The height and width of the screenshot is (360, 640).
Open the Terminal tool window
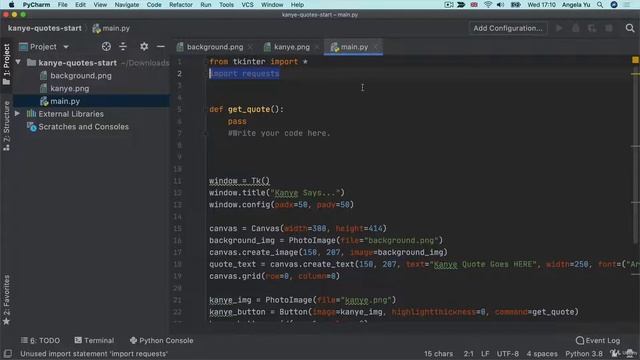tap(94, 340)
